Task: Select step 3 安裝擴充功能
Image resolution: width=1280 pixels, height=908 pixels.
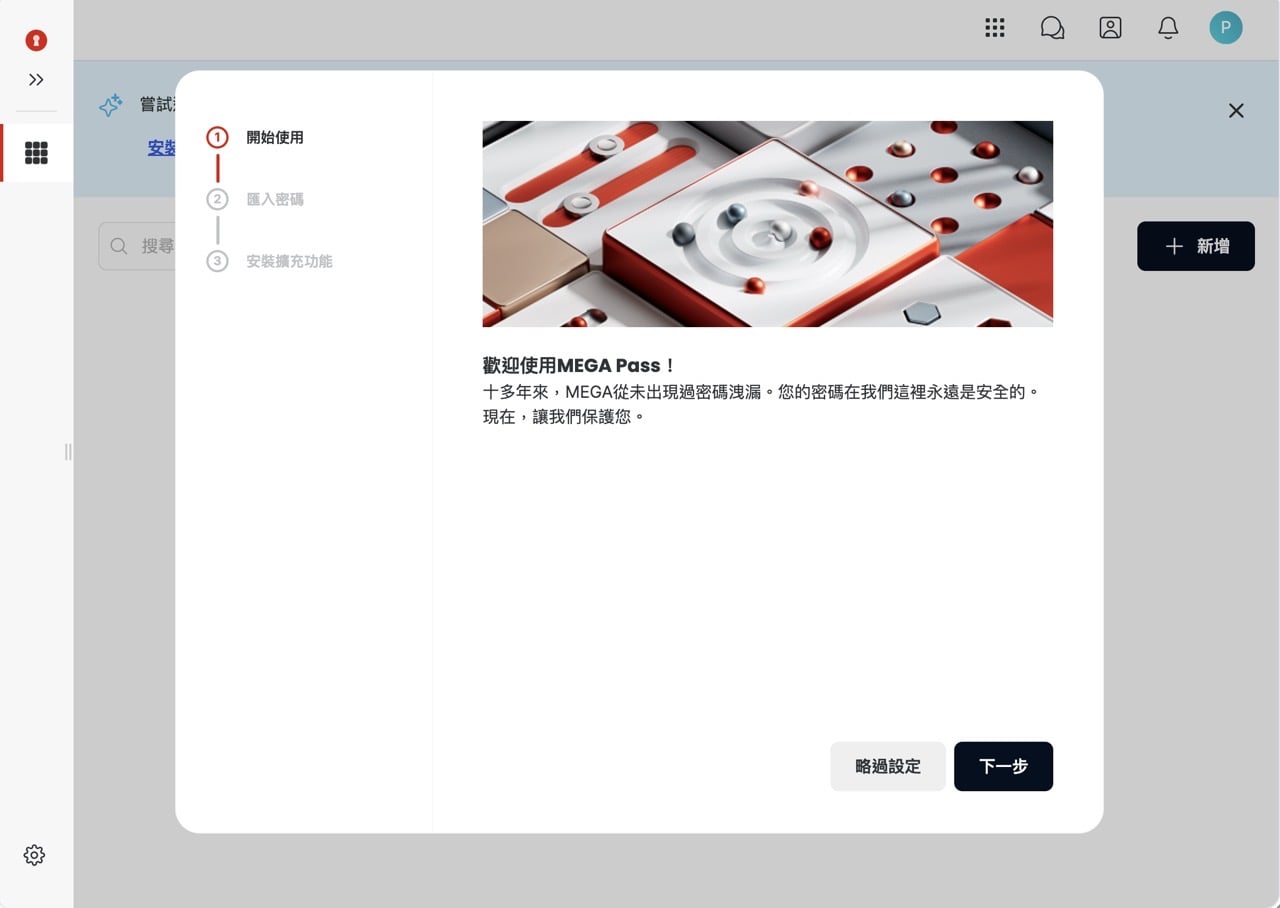Action: point(270,261)
